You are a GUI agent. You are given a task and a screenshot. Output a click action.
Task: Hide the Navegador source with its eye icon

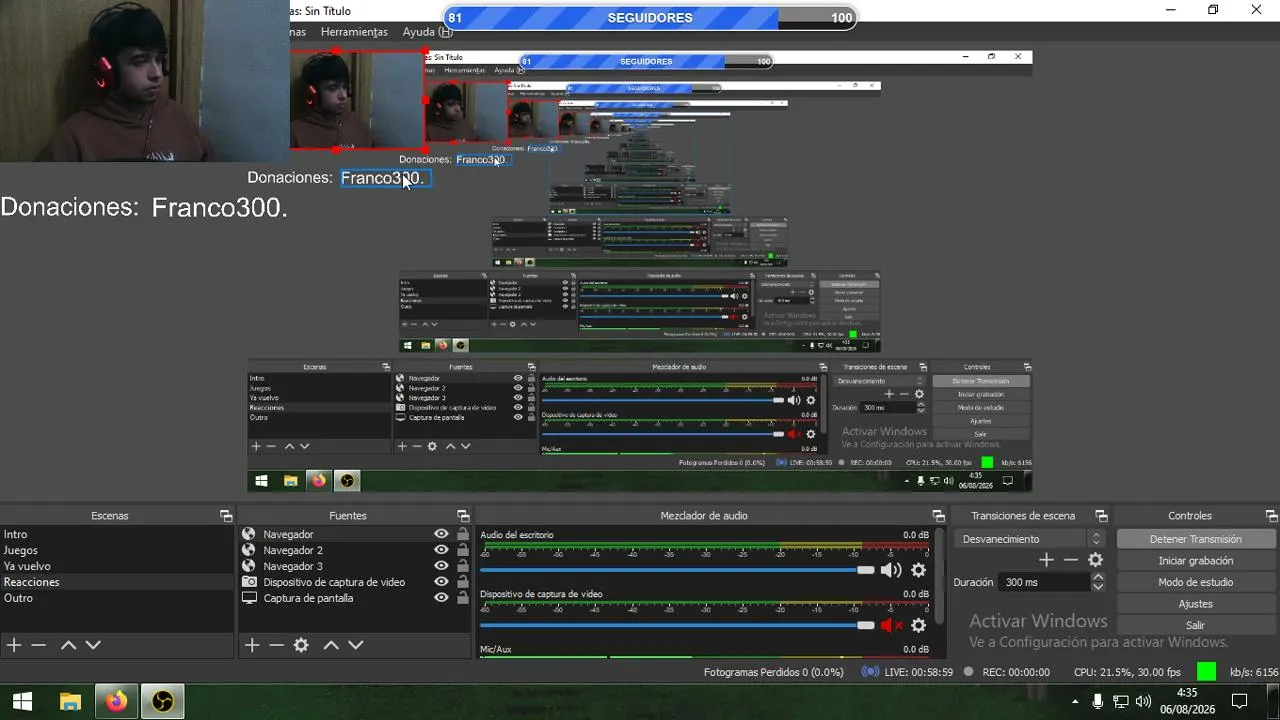click(x=441, y=534)
